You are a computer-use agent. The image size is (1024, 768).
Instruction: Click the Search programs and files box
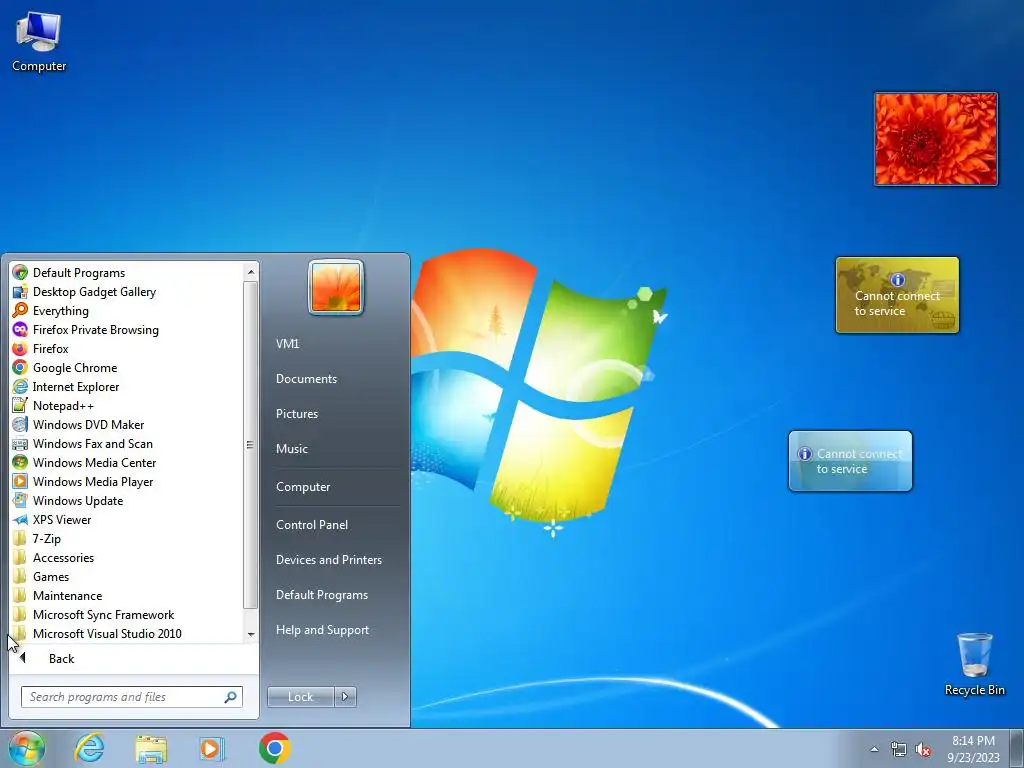click(x=131, y=697)
